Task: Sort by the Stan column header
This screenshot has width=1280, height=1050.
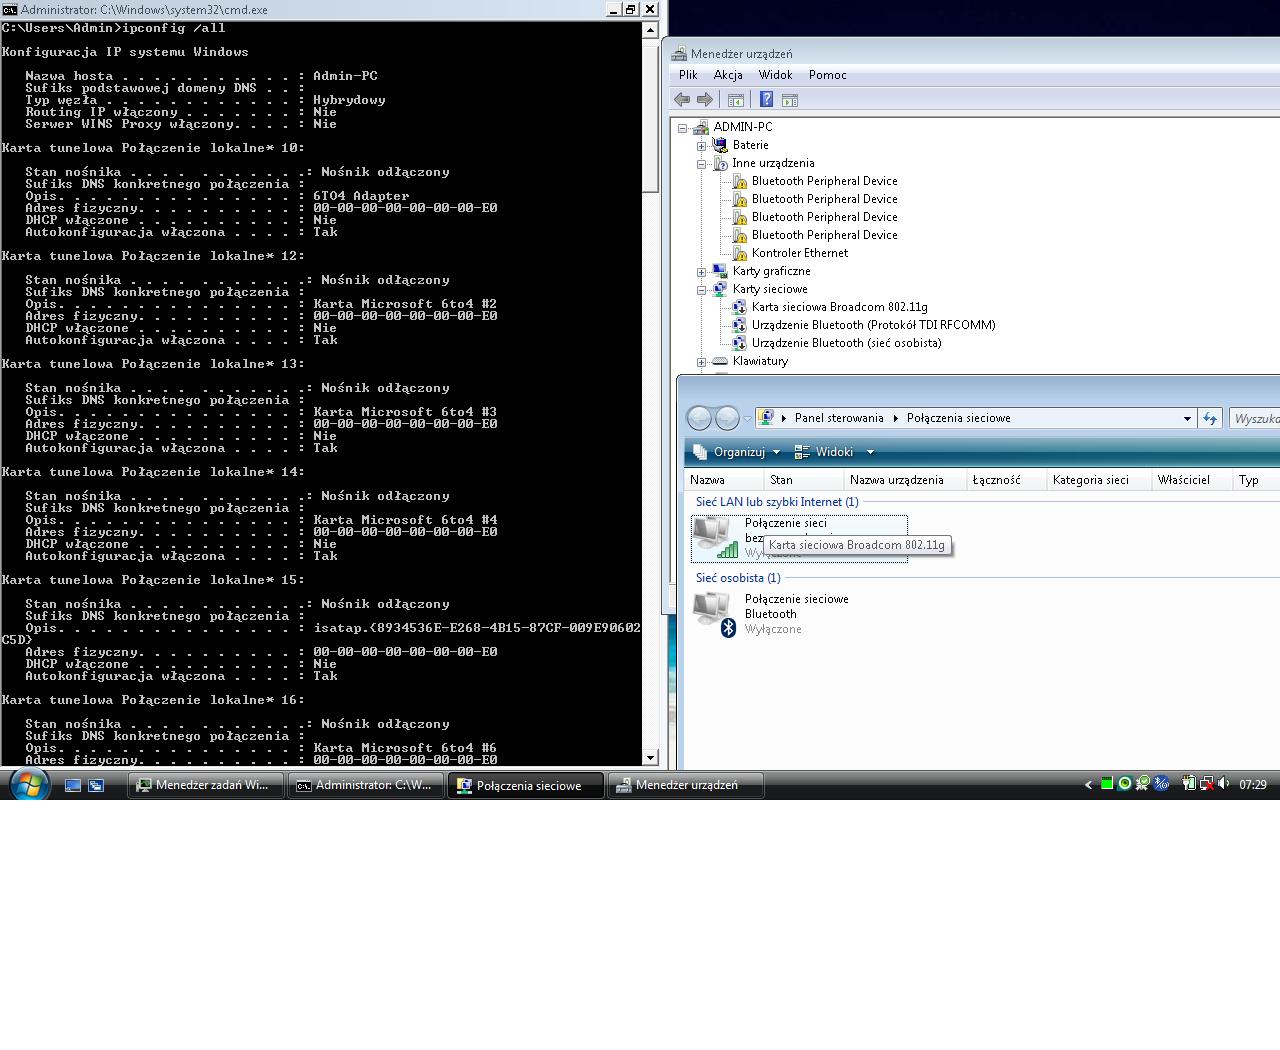Action: (x=804, y=480)
